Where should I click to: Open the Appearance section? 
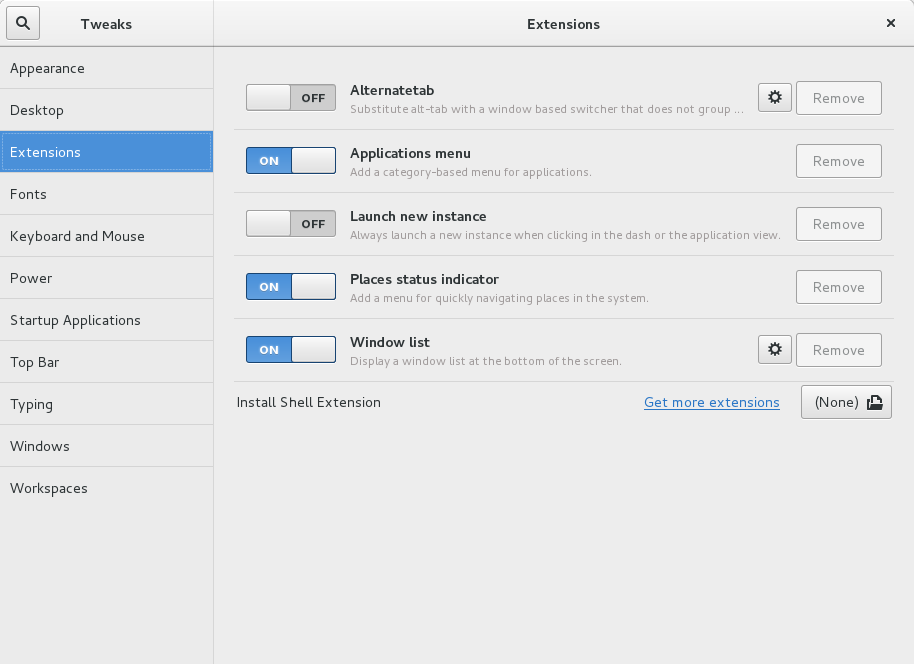(107, 68)
